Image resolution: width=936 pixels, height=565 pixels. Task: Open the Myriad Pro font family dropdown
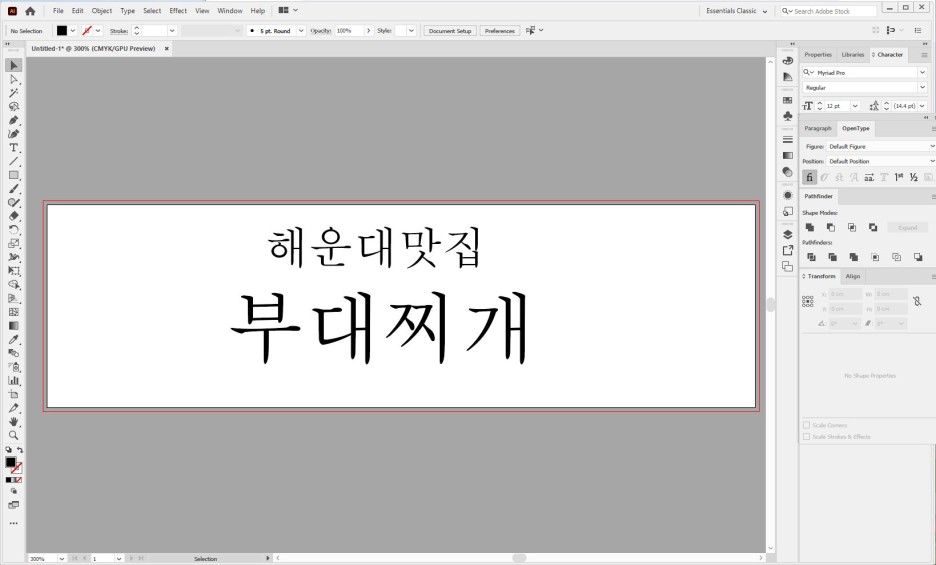tap(922, 72)
